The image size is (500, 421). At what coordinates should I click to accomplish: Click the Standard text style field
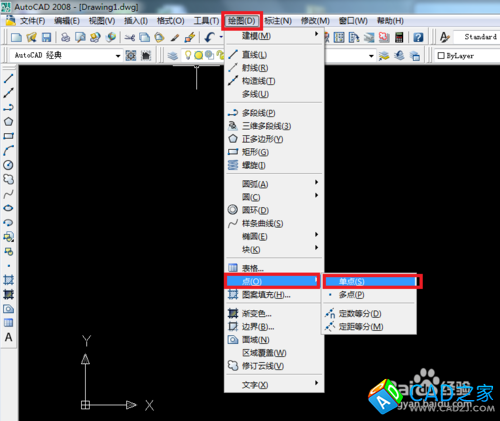pyautogui.click(x=477, y=37)
